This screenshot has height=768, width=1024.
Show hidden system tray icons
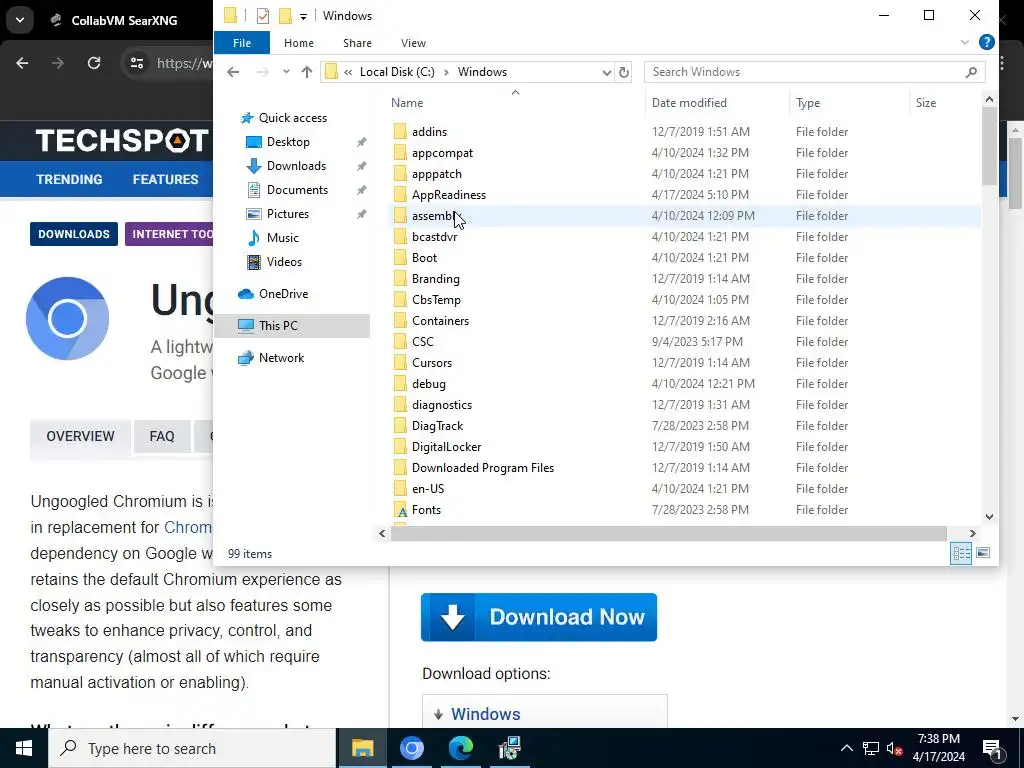[x=846, y=748]
